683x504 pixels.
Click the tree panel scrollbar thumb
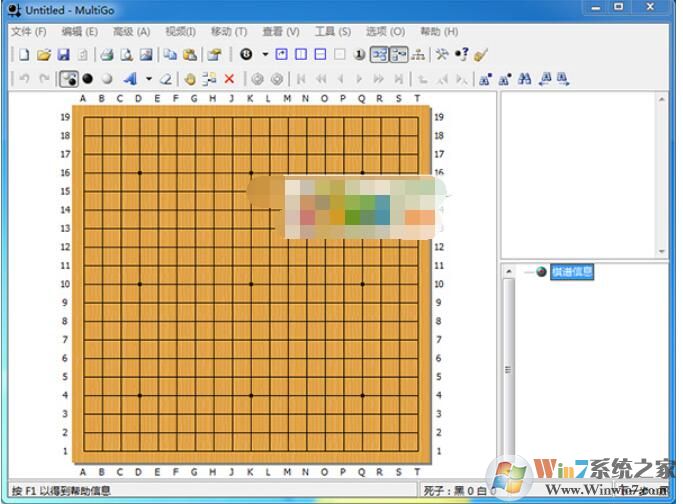click(x=508, y=369)
